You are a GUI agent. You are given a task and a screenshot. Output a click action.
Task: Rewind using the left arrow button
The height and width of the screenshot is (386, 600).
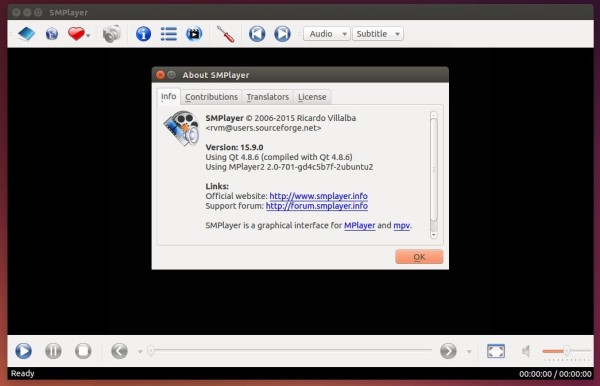[x=119, y=351]
